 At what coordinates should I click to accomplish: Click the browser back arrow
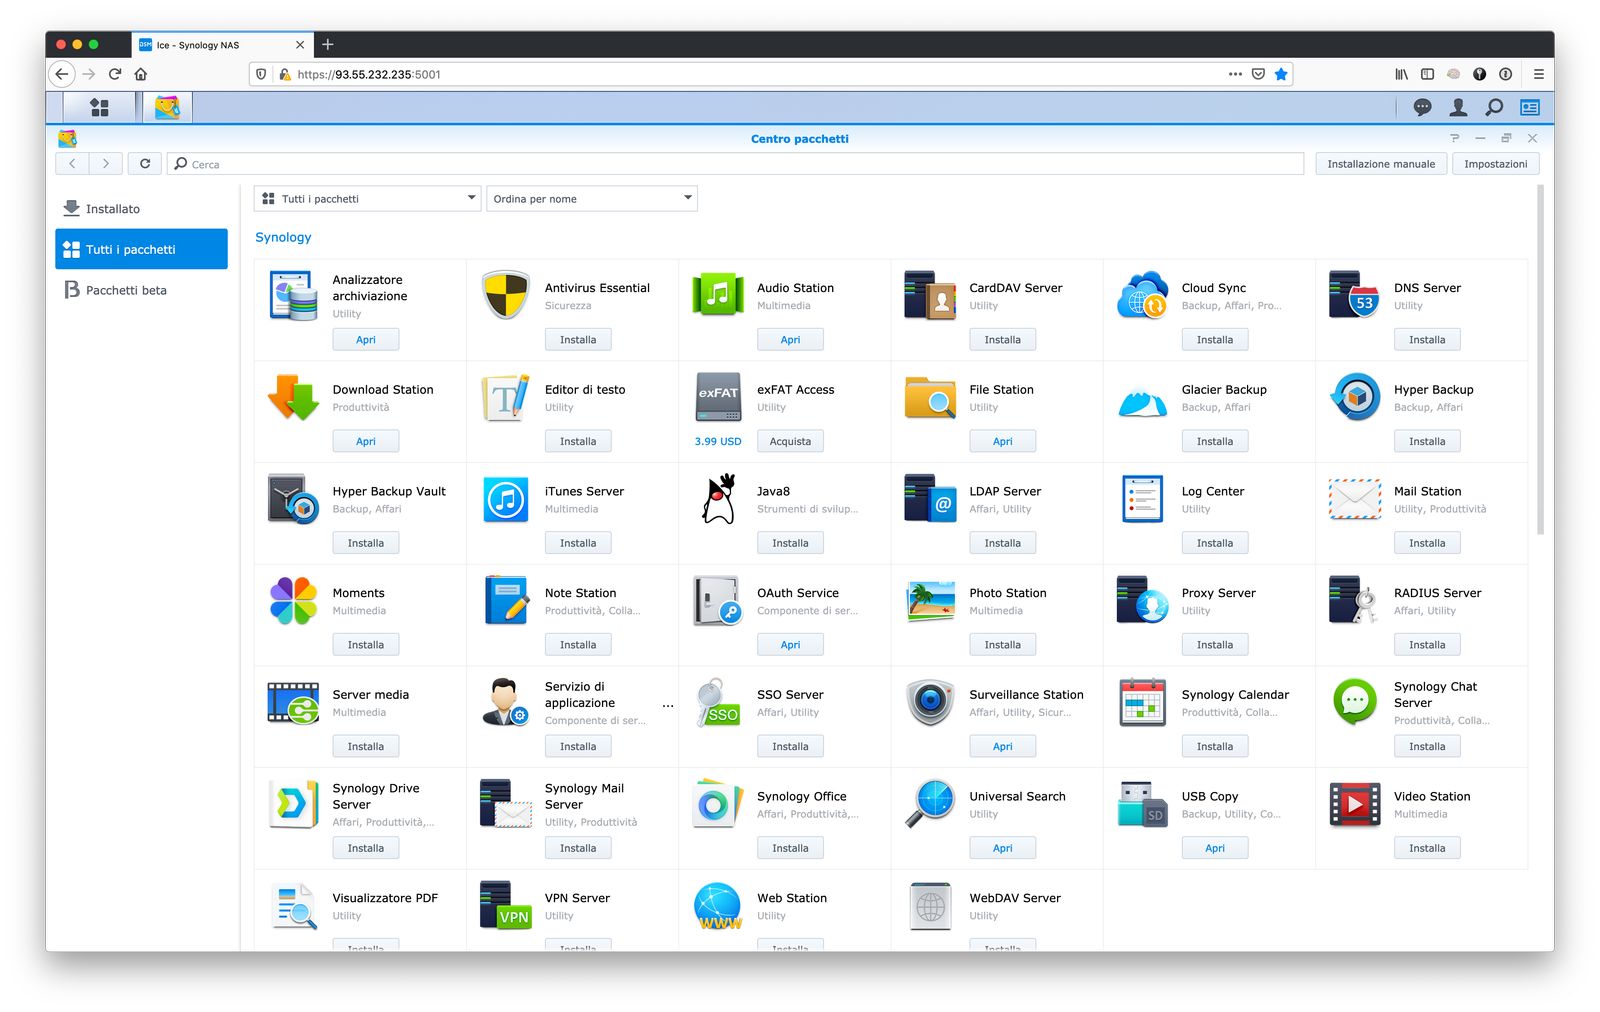coord(62,74)
